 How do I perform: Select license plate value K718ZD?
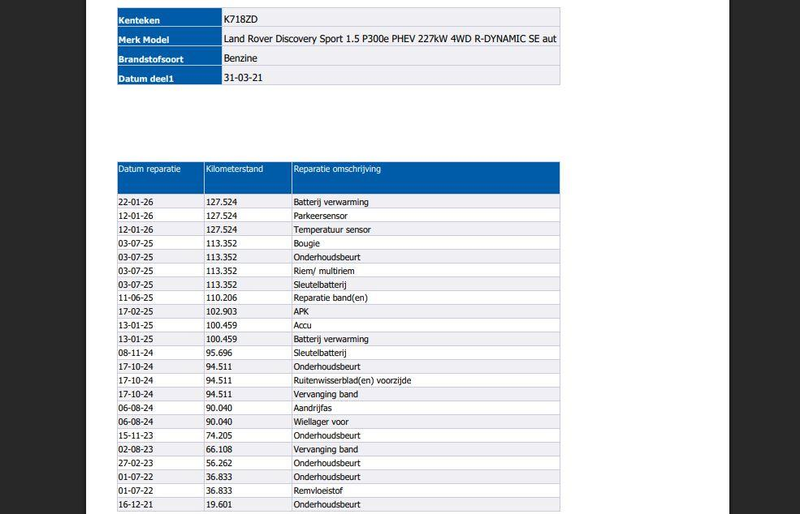click(240, 19)
